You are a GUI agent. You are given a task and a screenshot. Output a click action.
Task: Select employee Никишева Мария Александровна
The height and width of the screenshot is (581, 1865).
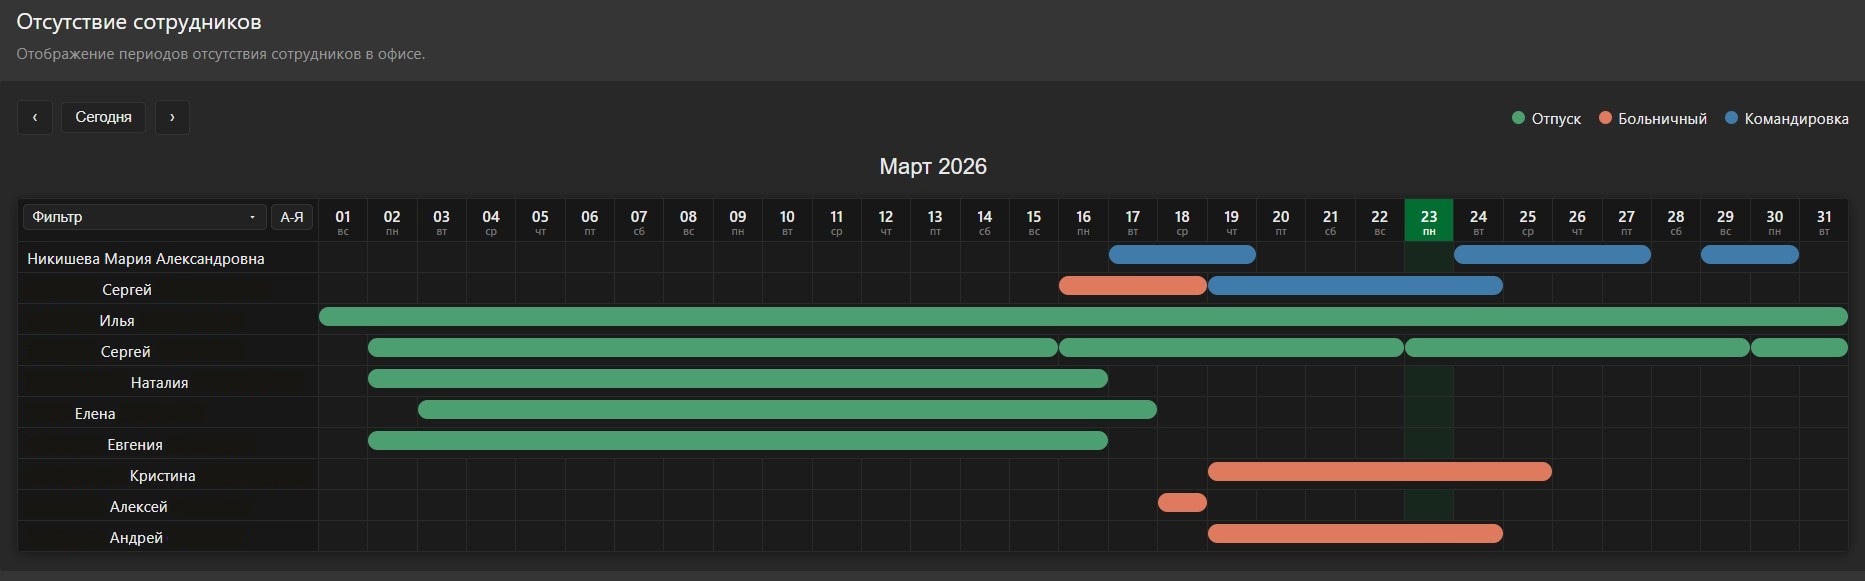tap(146, 259)
